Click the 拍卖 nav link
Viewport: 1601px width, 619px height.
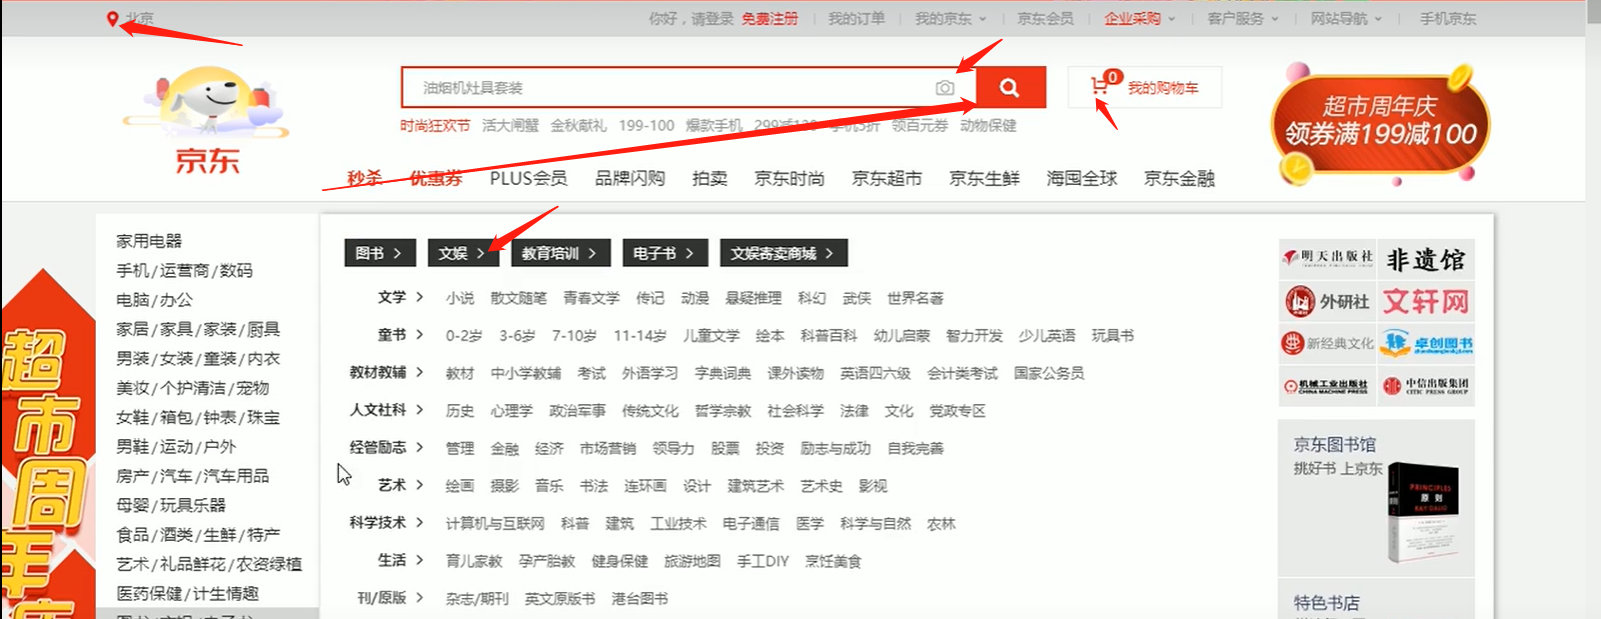(710, 178)
